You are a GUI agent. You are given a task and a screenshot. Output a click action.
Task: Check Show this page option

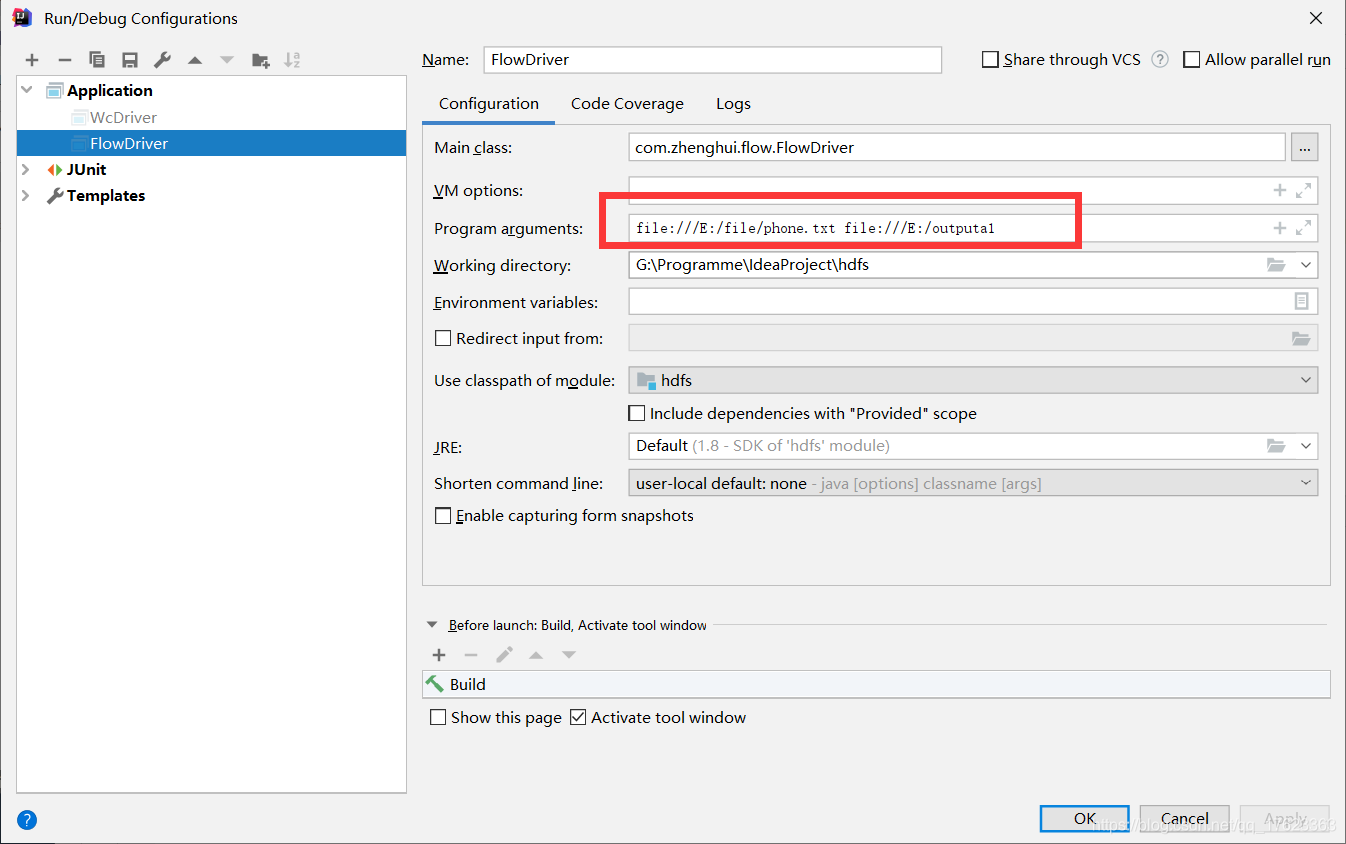tap(438, 717)
